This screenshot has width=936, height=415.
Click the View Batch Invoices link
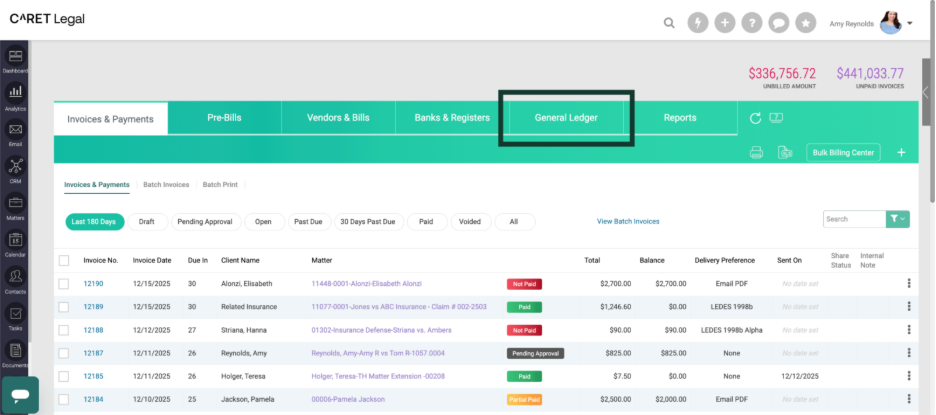(x=628, y=221)
